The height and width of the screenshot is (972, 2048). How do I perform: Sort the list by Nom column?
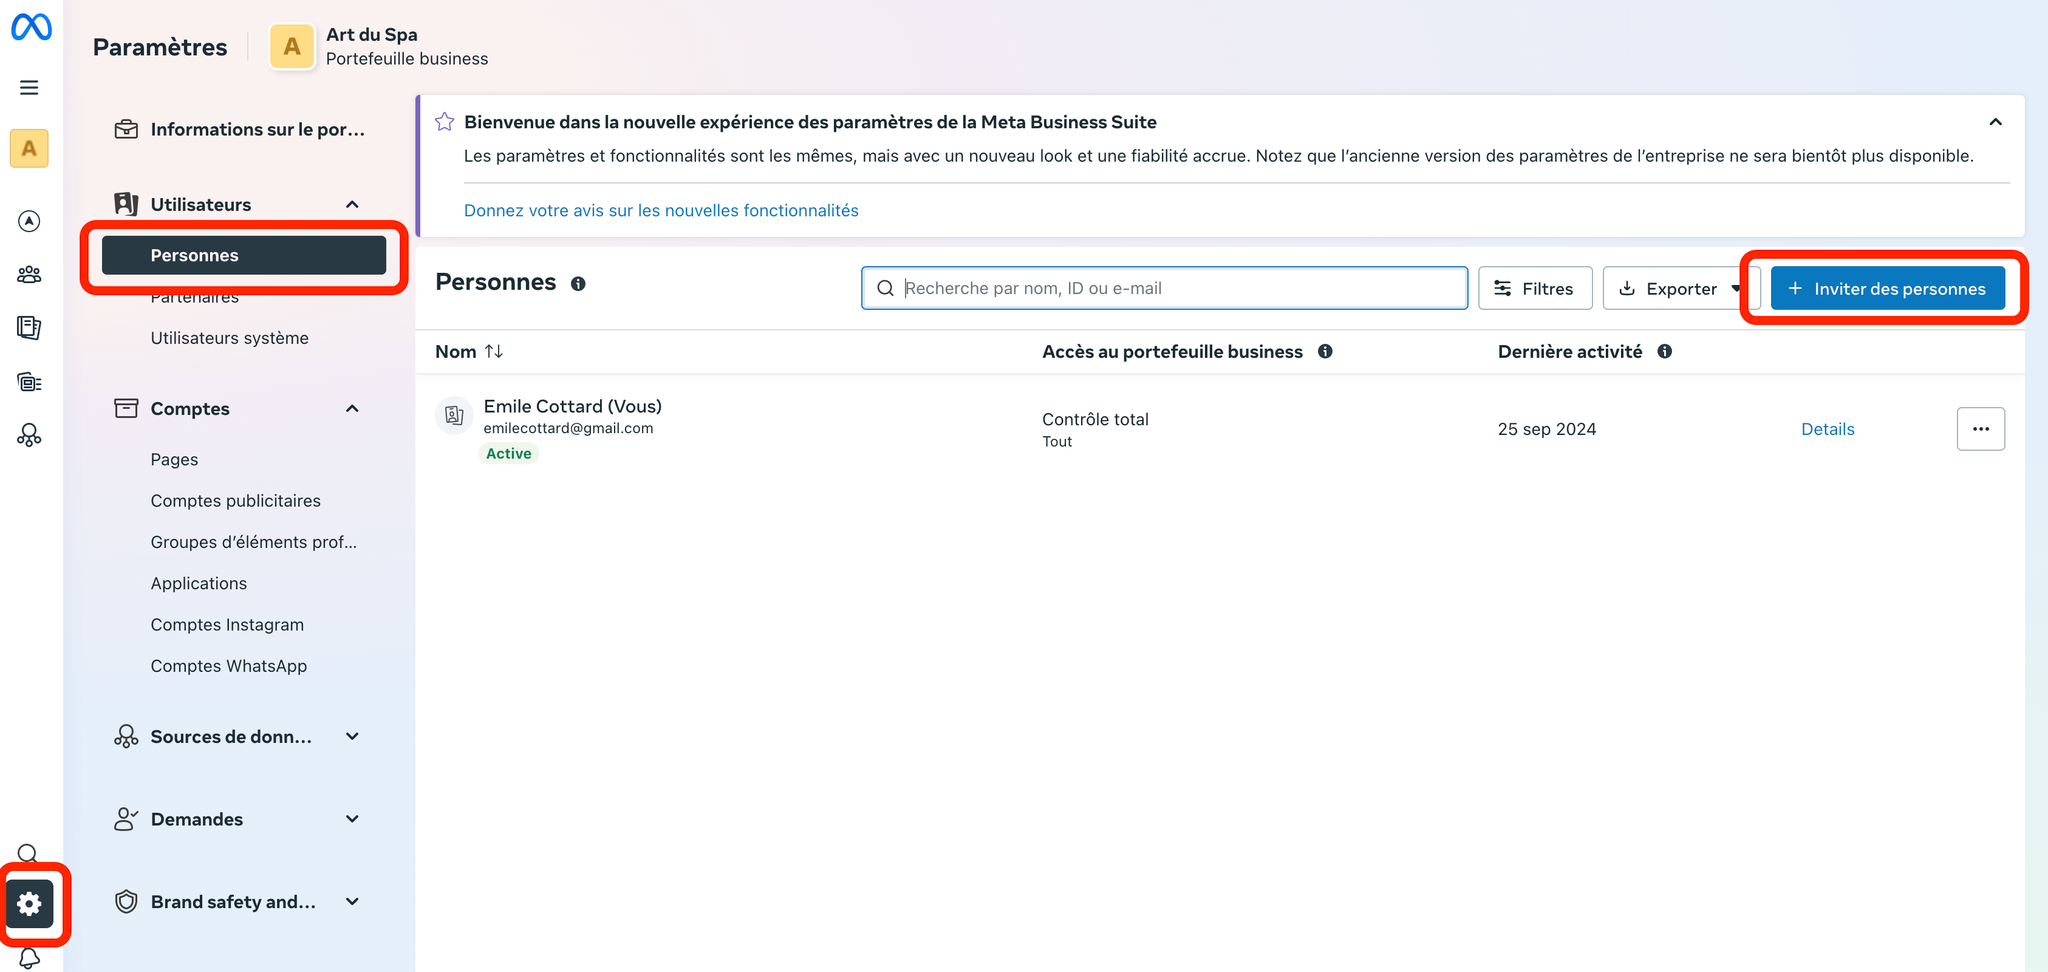pyautogui.click(x=494, y=352)
